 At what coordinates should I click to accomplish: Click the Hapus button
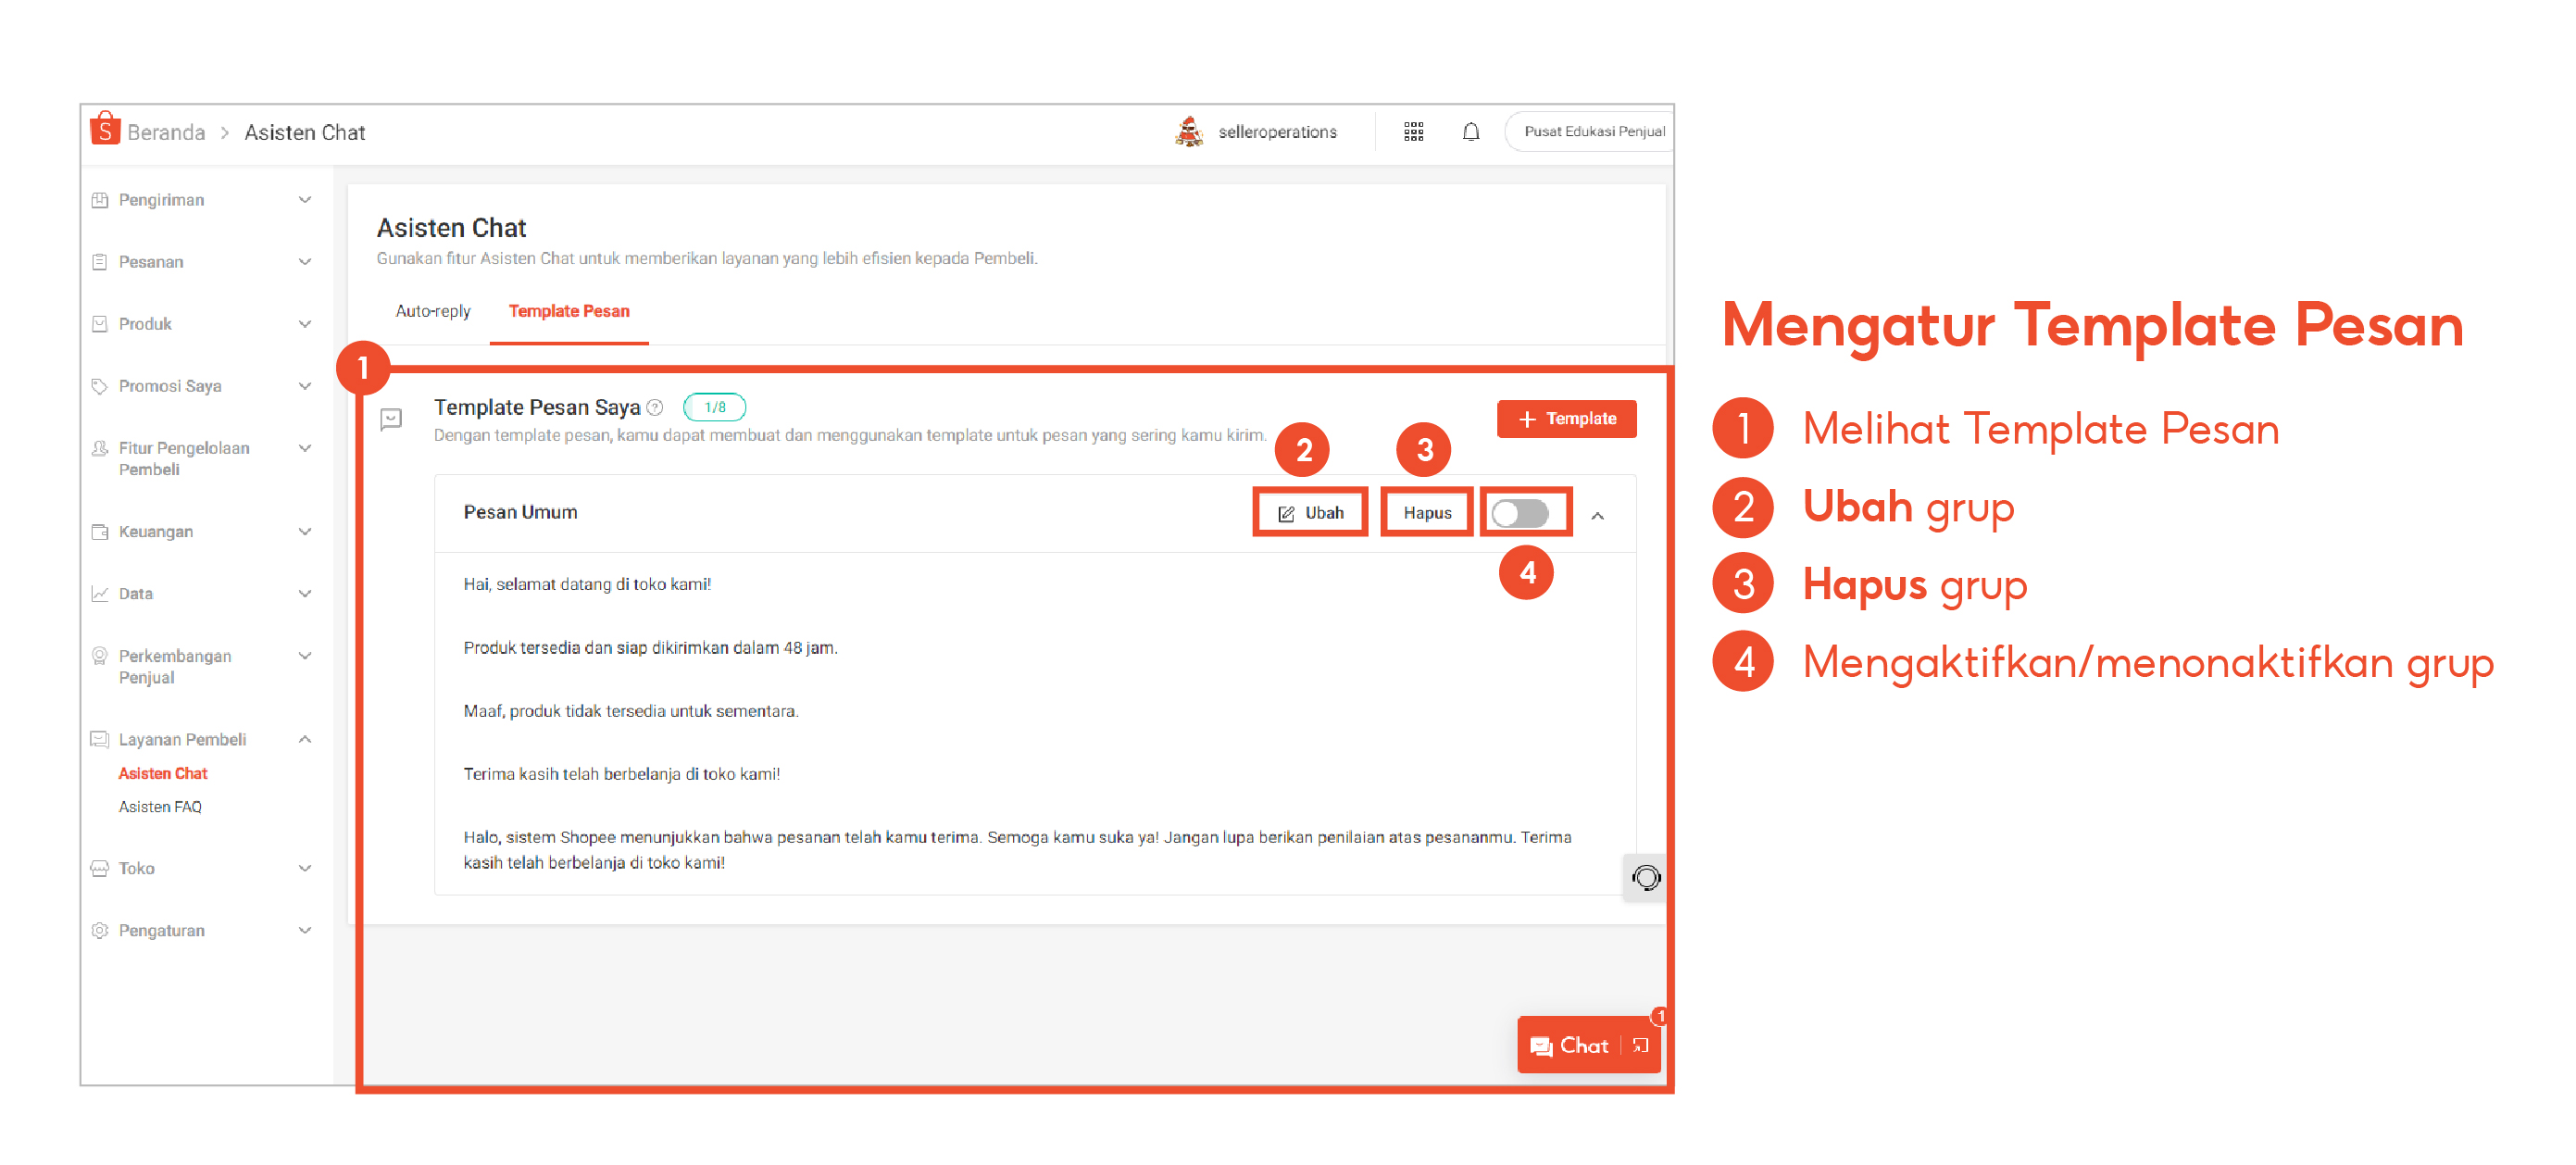1426,513
